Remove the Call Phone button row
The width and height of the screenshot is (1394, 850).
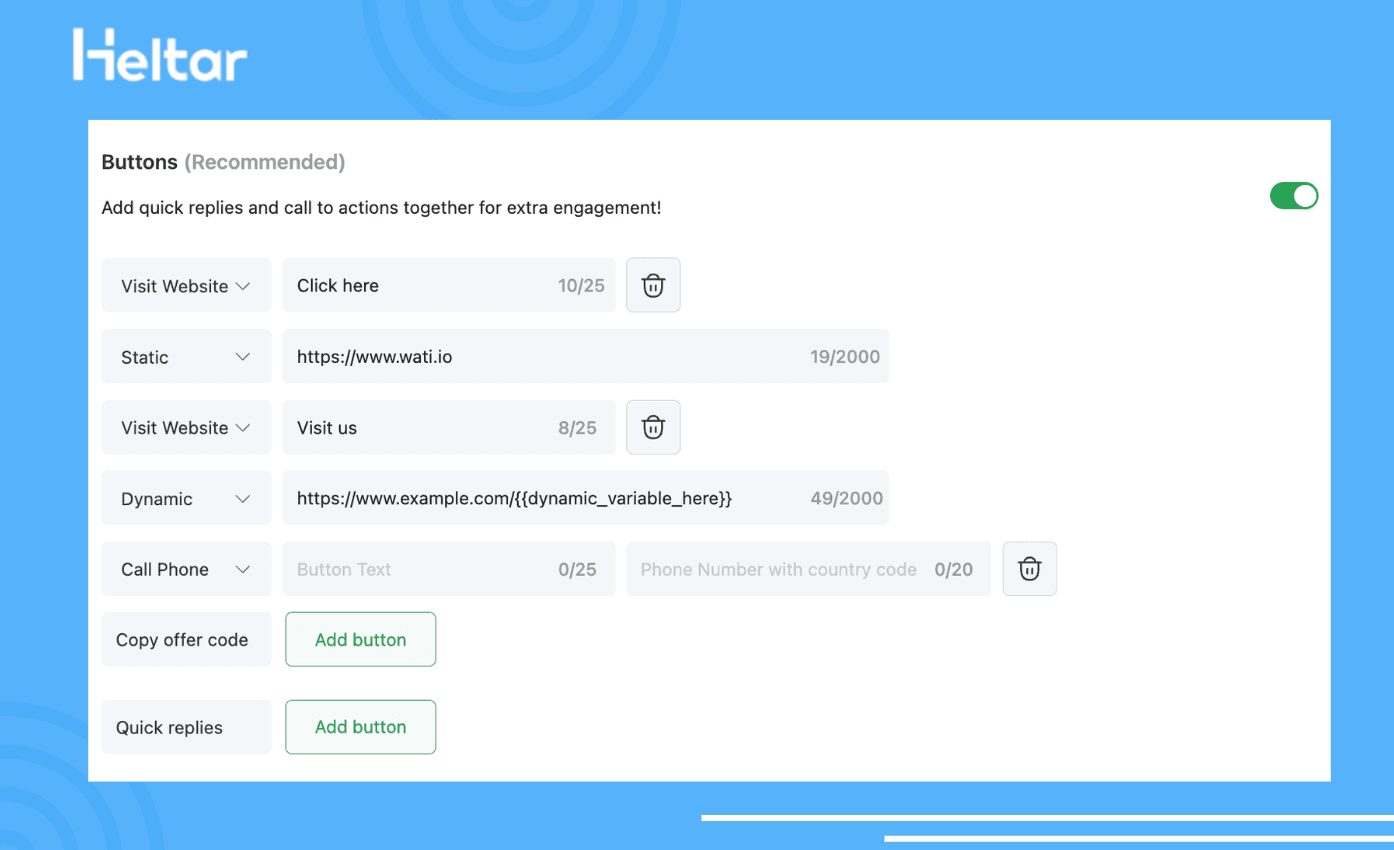(x=1029, y=569)
